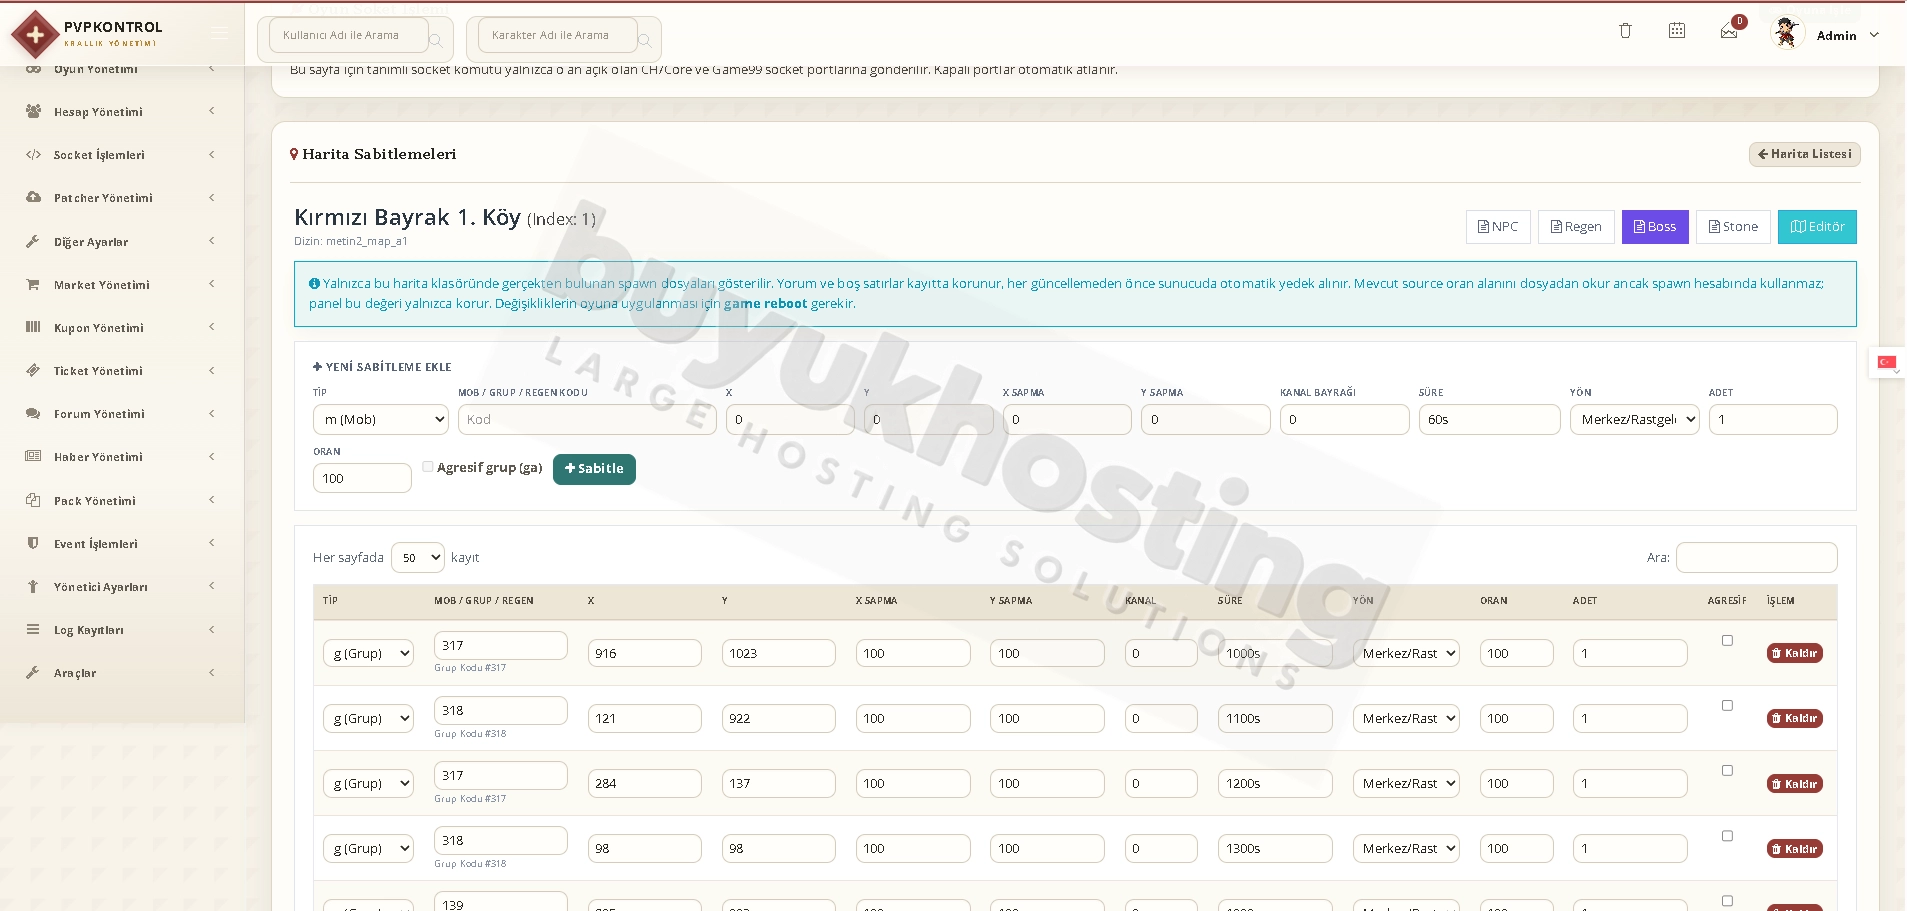Image resolution: width=1907 pixels, height=911 pixels.
Task: Click Kaldır in the 1200s row
Action: pyautogui.click(x=1795, y=784)
